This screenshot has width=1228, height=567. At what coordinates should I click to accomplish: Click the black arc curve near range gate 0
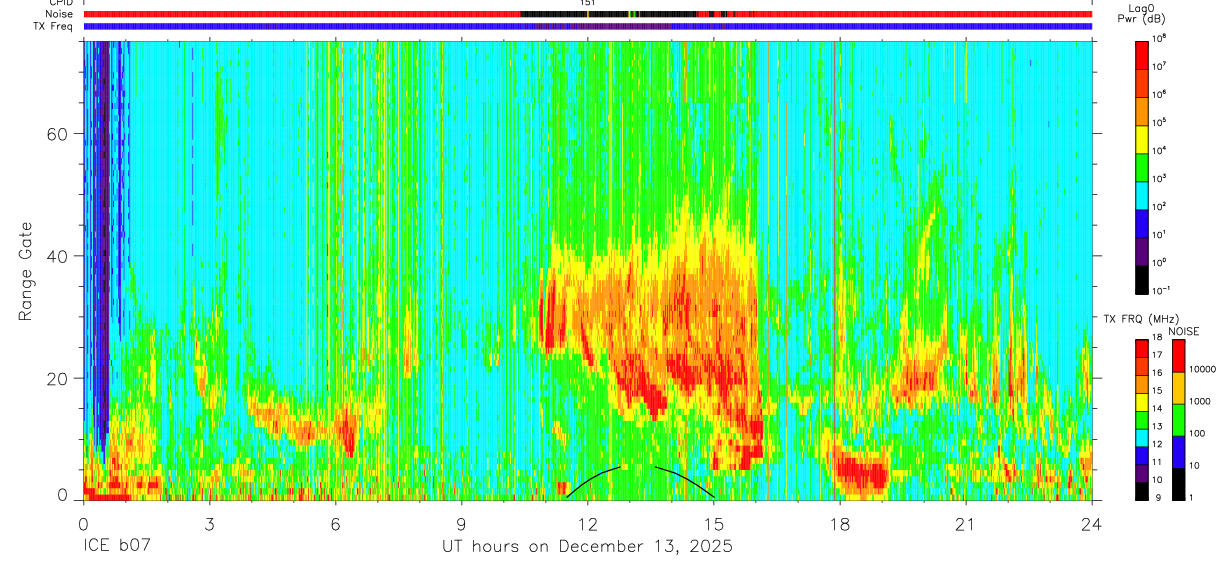click(x=640, y=481)
